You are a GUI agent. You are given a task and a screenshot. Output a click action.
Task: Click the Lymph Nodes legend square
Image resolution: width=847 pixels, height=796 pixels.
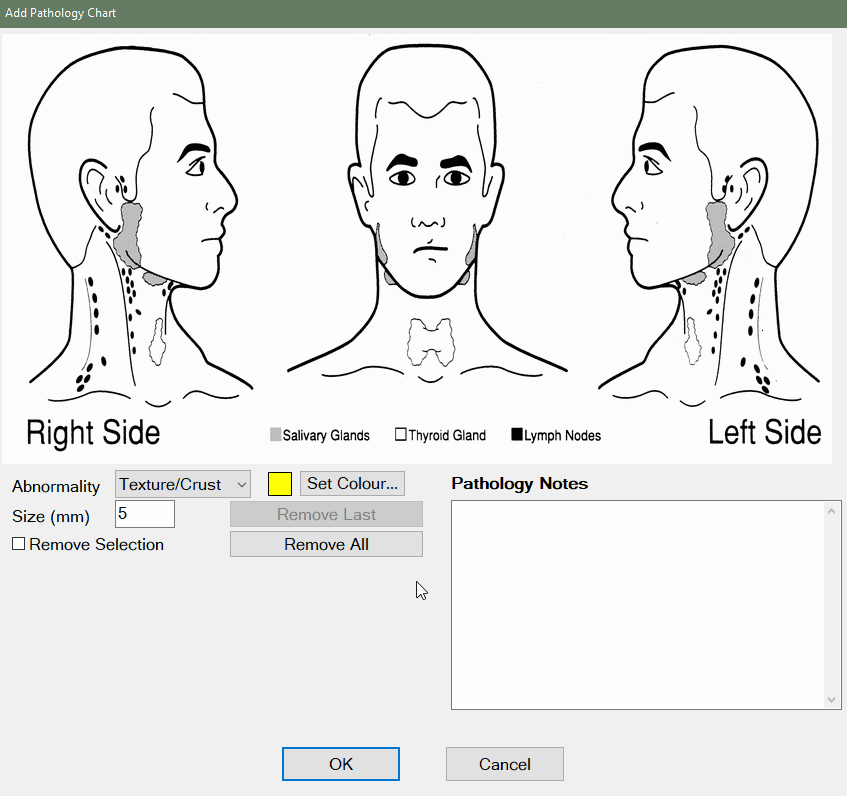[x=517, y=434]
